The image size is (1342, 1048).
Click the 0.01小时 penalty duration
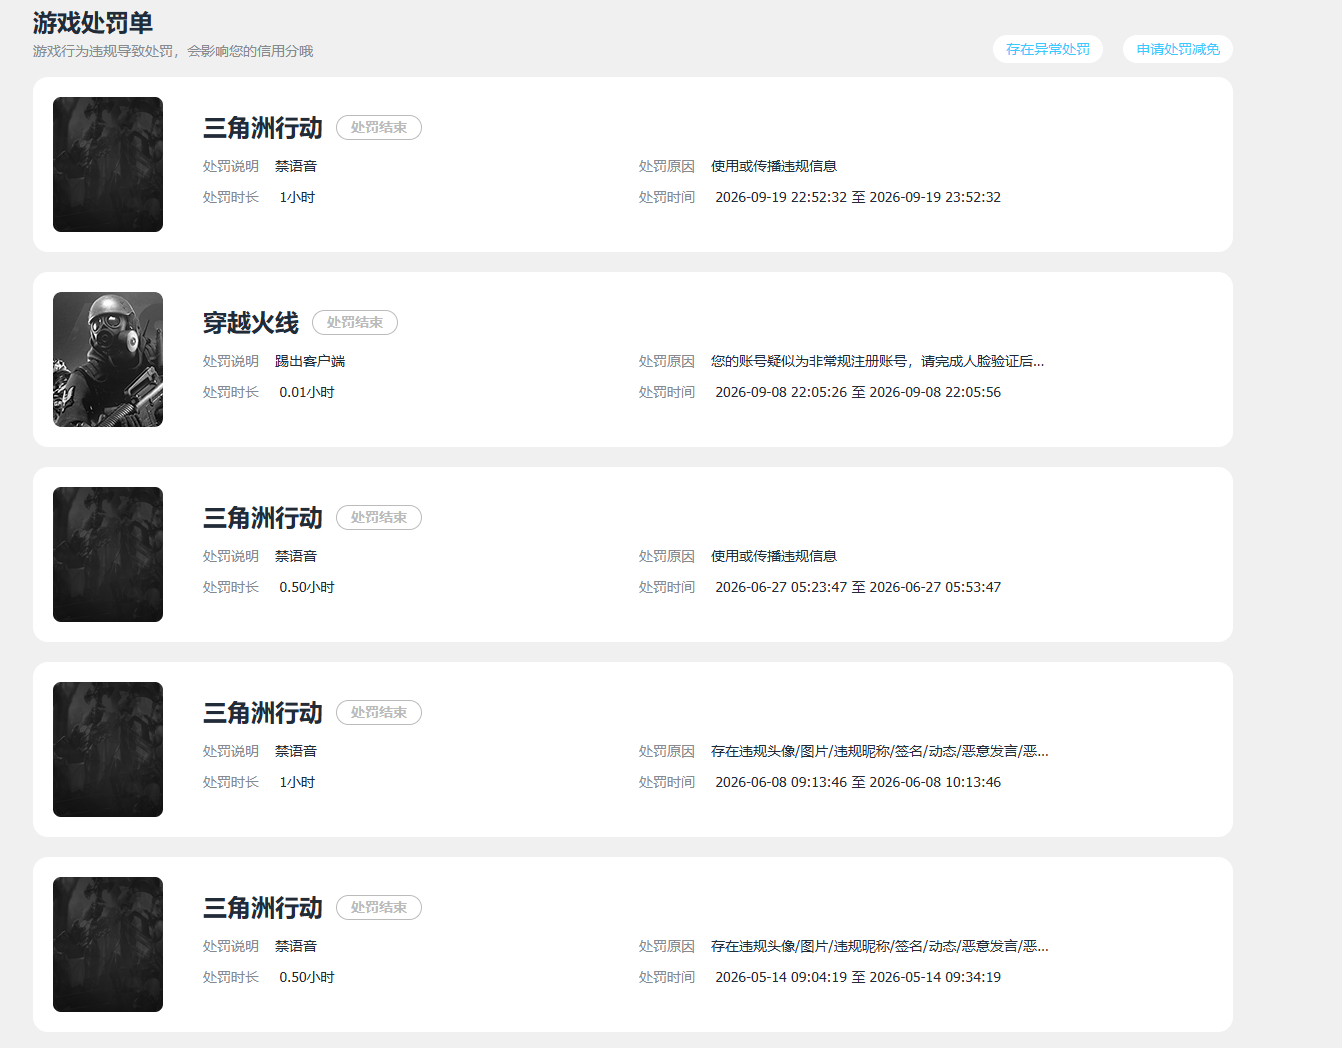click(307, 392)
